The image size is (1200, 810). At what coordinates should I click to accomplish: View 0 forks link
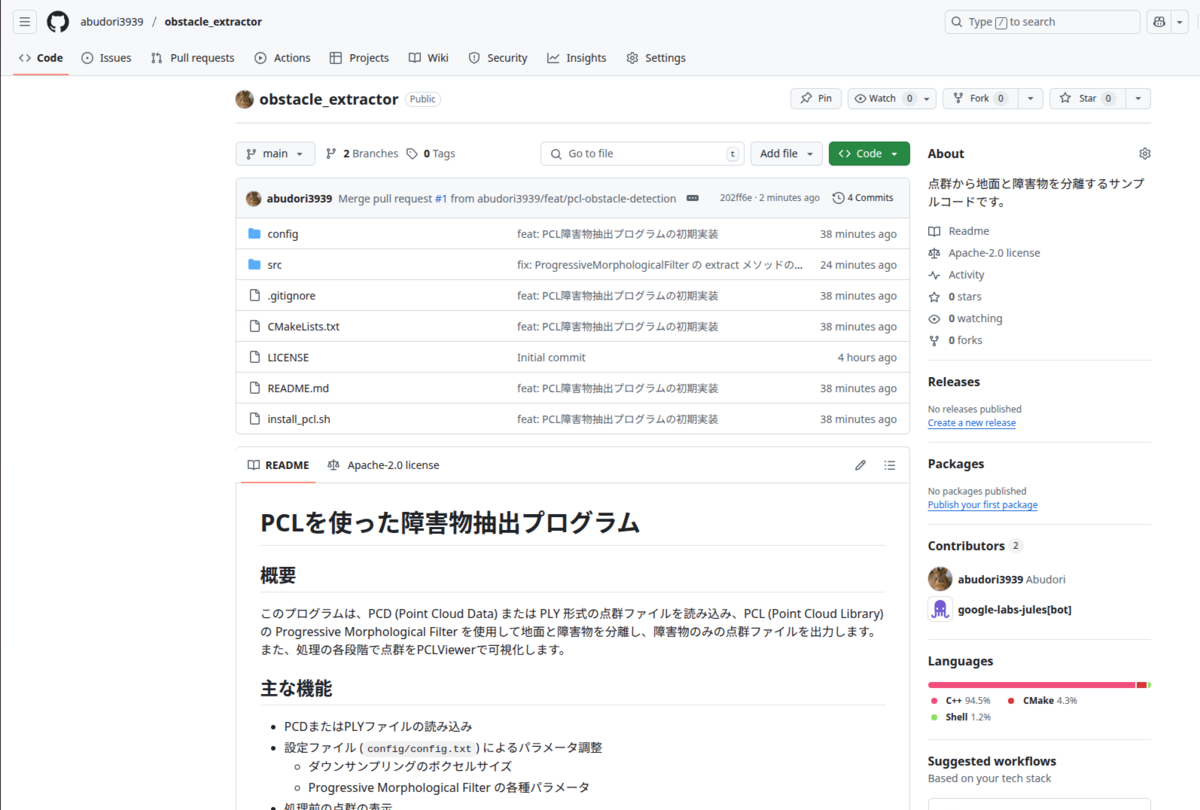955,341
